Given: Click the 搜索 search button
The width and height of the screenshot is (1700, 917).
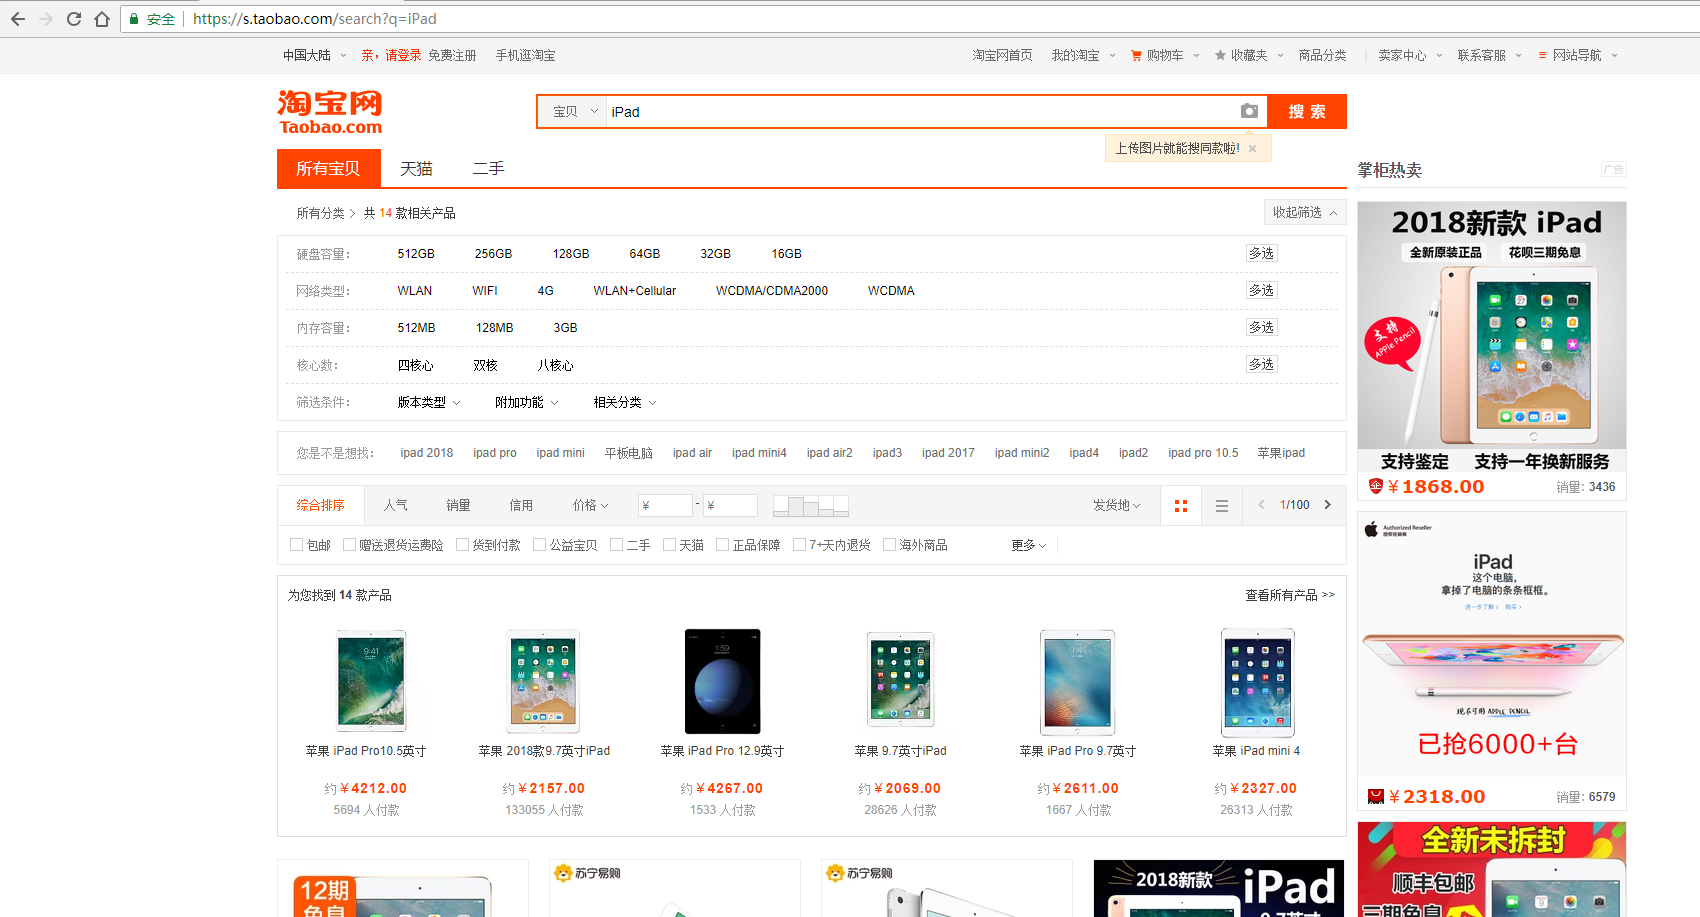Looking at the screenshot, I should (x=1307, y=112).
